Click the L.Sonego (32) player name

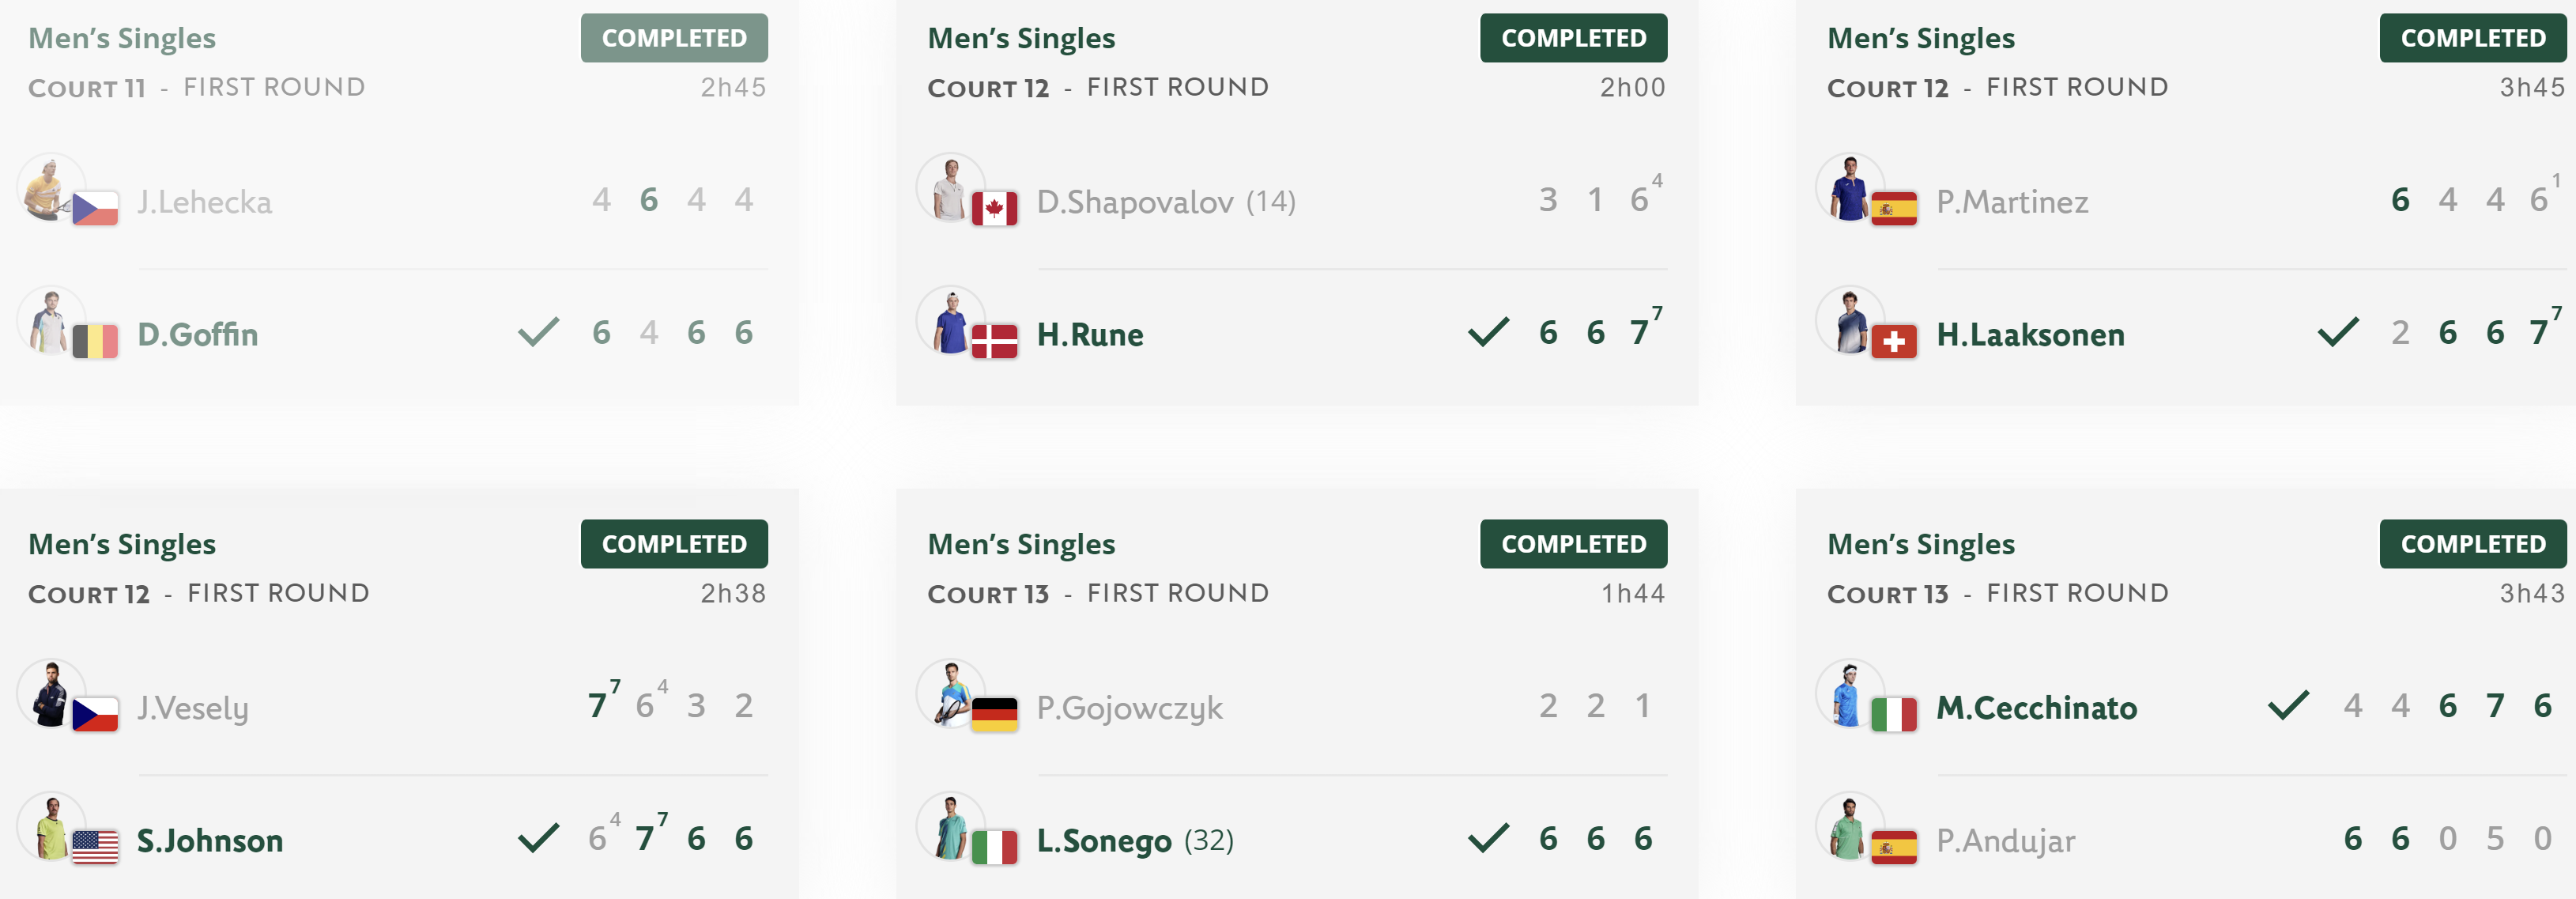click(x=1135, y=841)
